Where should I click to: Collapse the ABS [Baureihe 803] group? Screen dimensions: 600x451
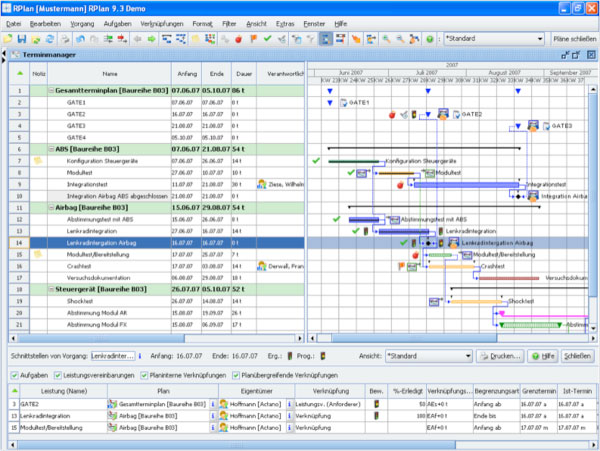pos(49,147)
